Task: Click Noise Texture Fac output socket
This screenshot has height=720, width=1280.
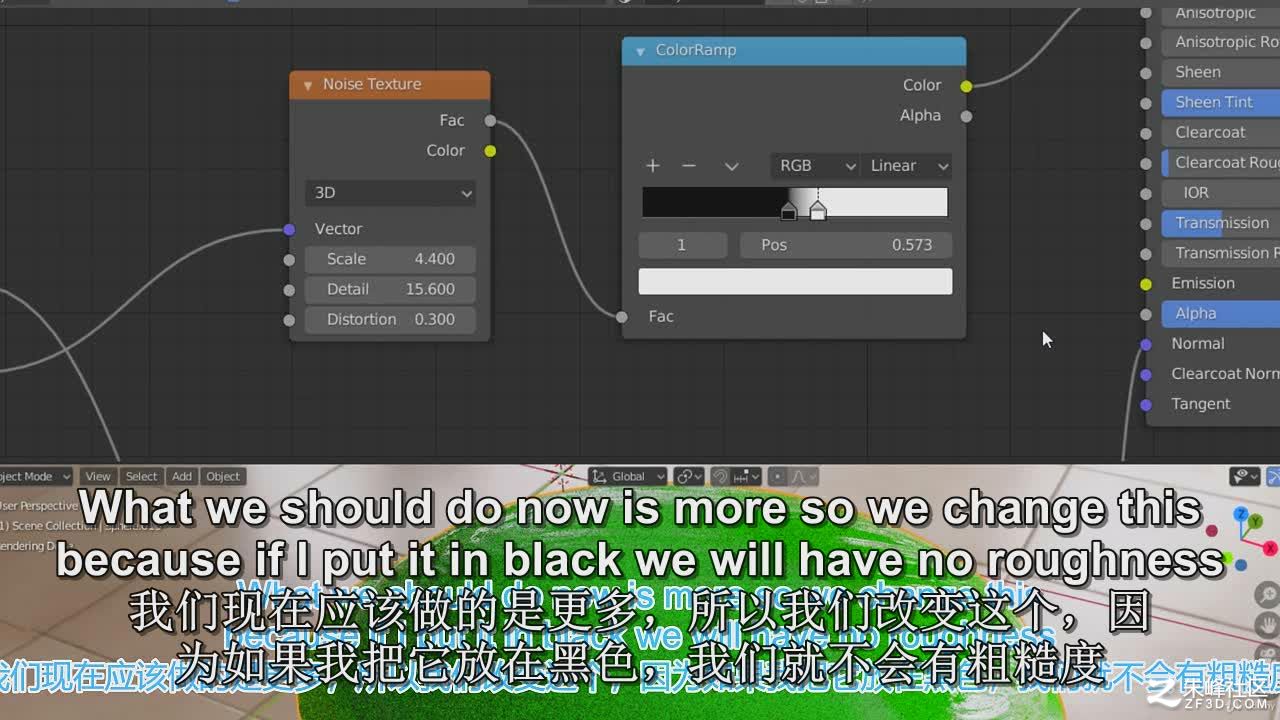Action: point(490,121)
